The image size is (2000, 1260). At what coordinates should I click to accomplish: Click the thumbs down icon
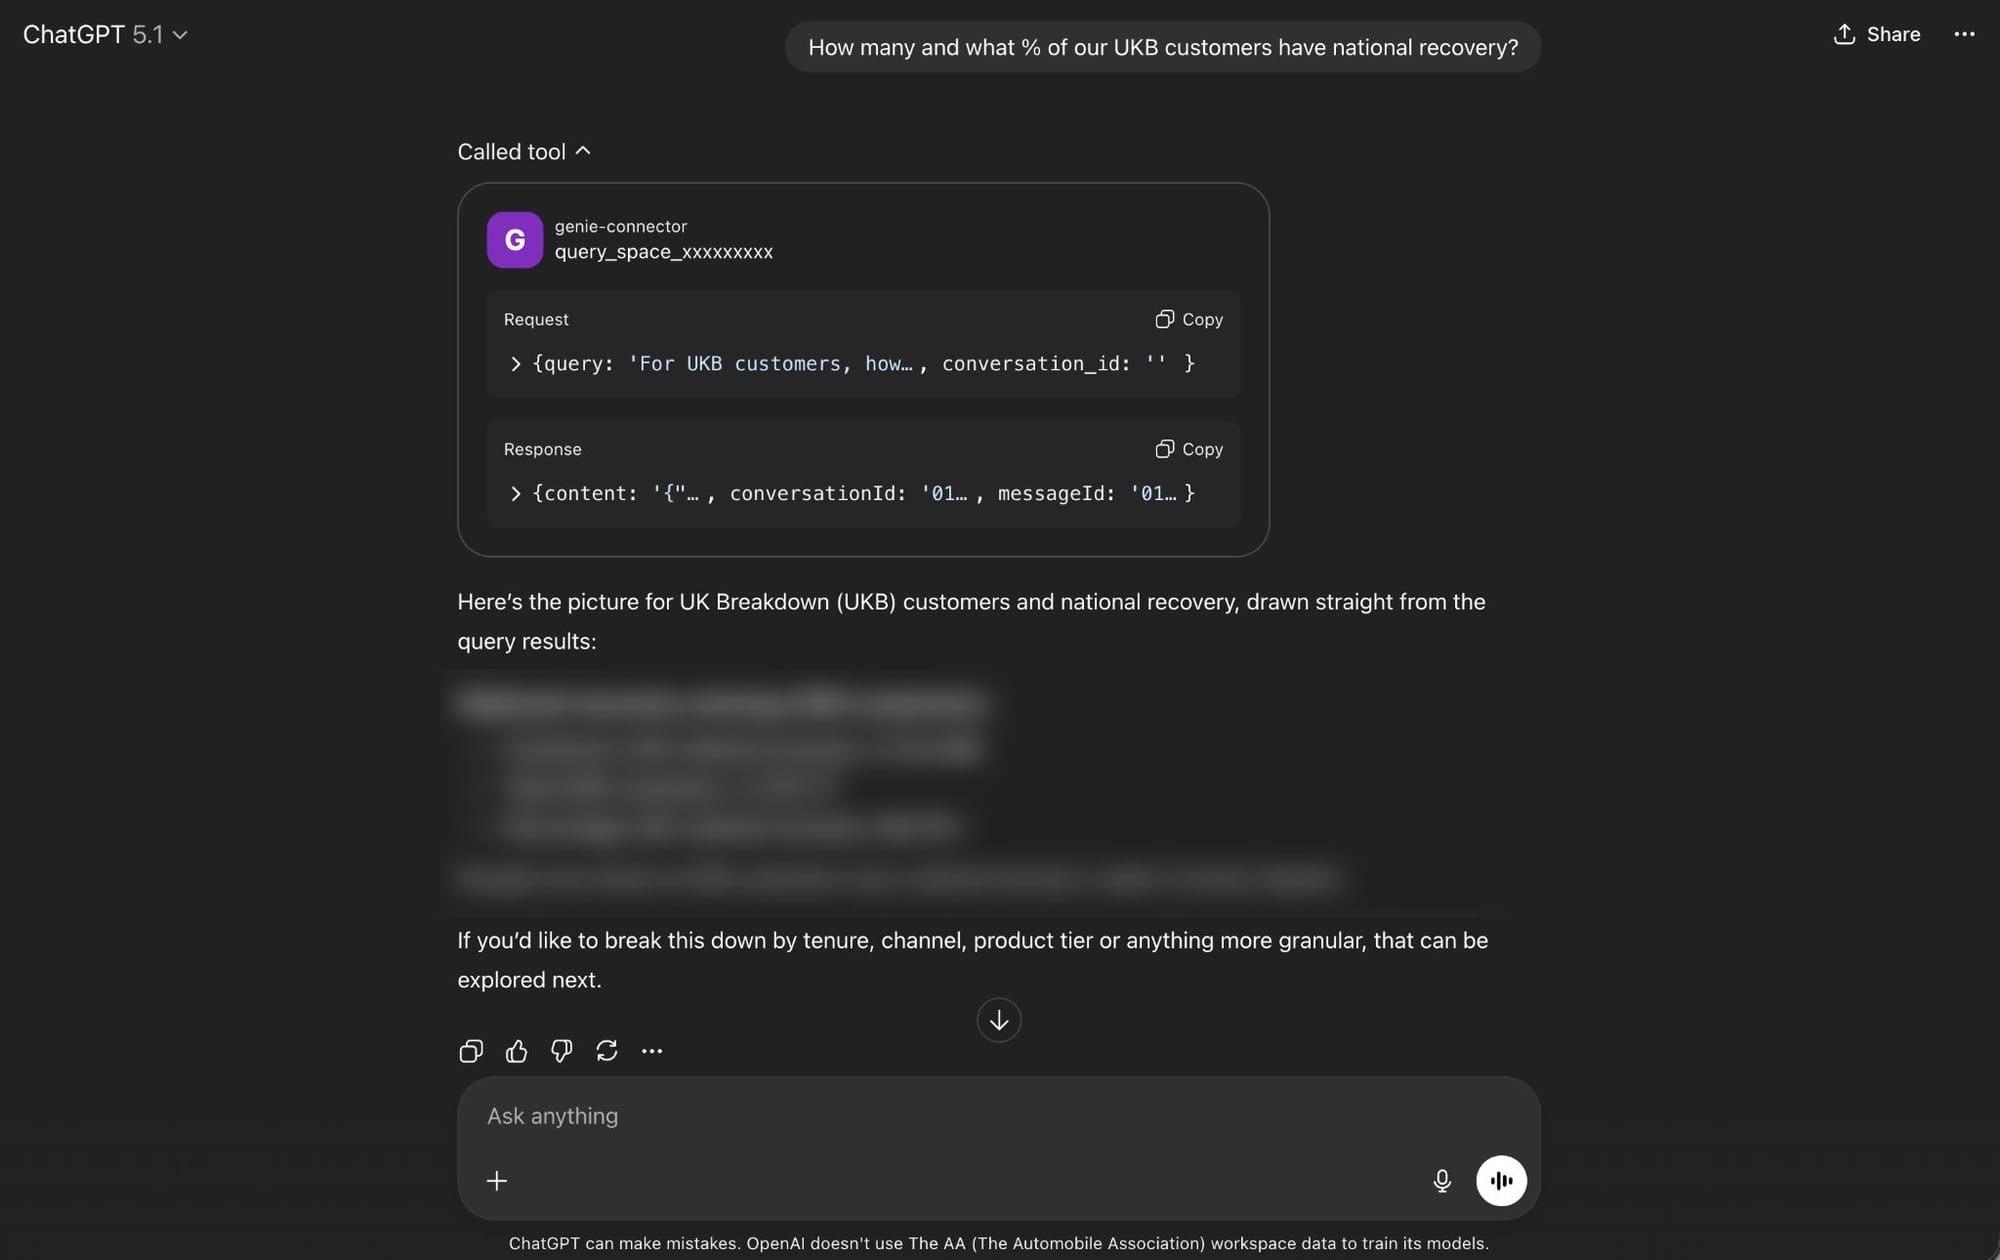[561, 1051]
